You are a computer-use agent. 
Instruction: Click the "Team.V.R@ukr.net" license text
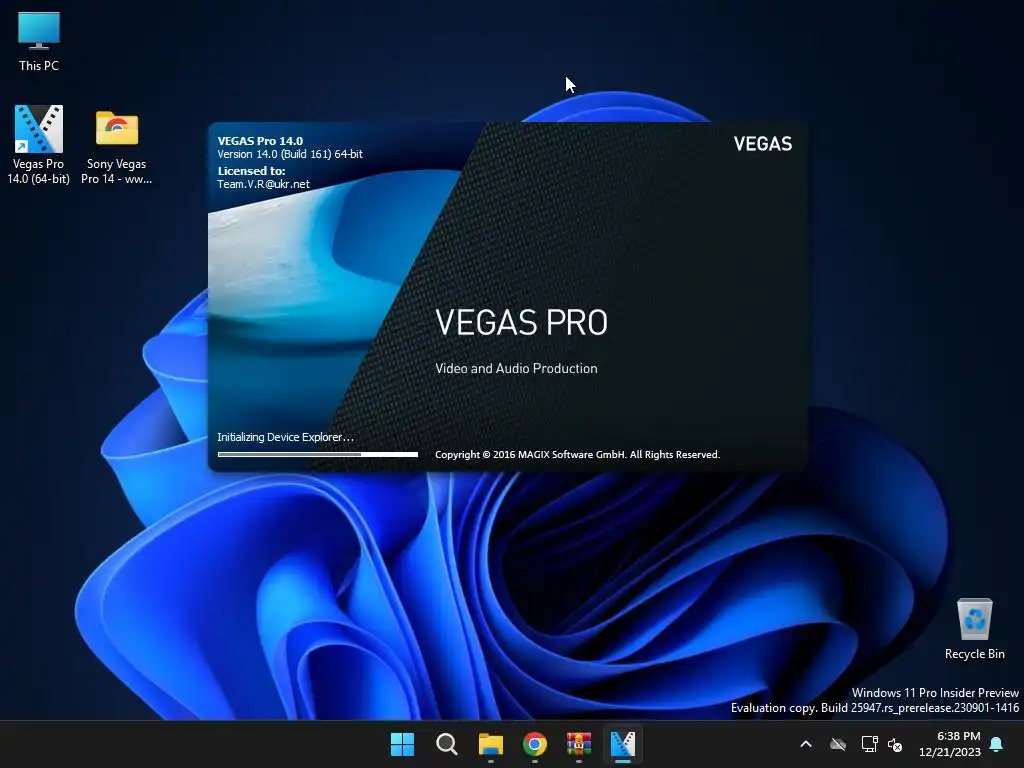(263, 184)
